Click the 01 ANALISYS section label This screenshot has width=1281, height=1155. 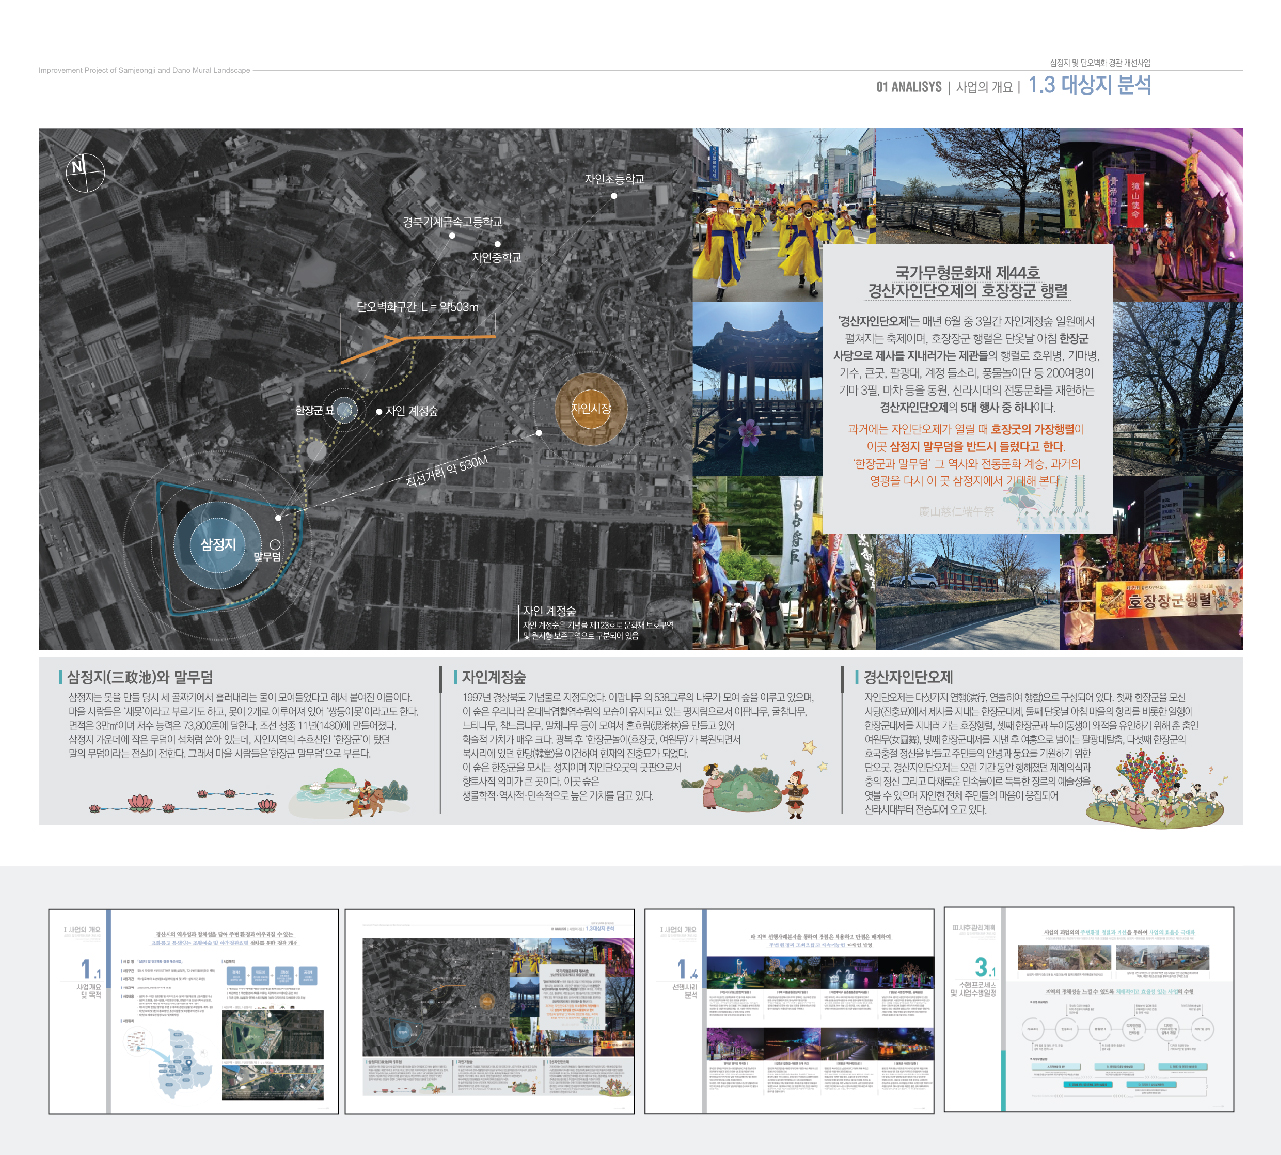click(909, 87)
